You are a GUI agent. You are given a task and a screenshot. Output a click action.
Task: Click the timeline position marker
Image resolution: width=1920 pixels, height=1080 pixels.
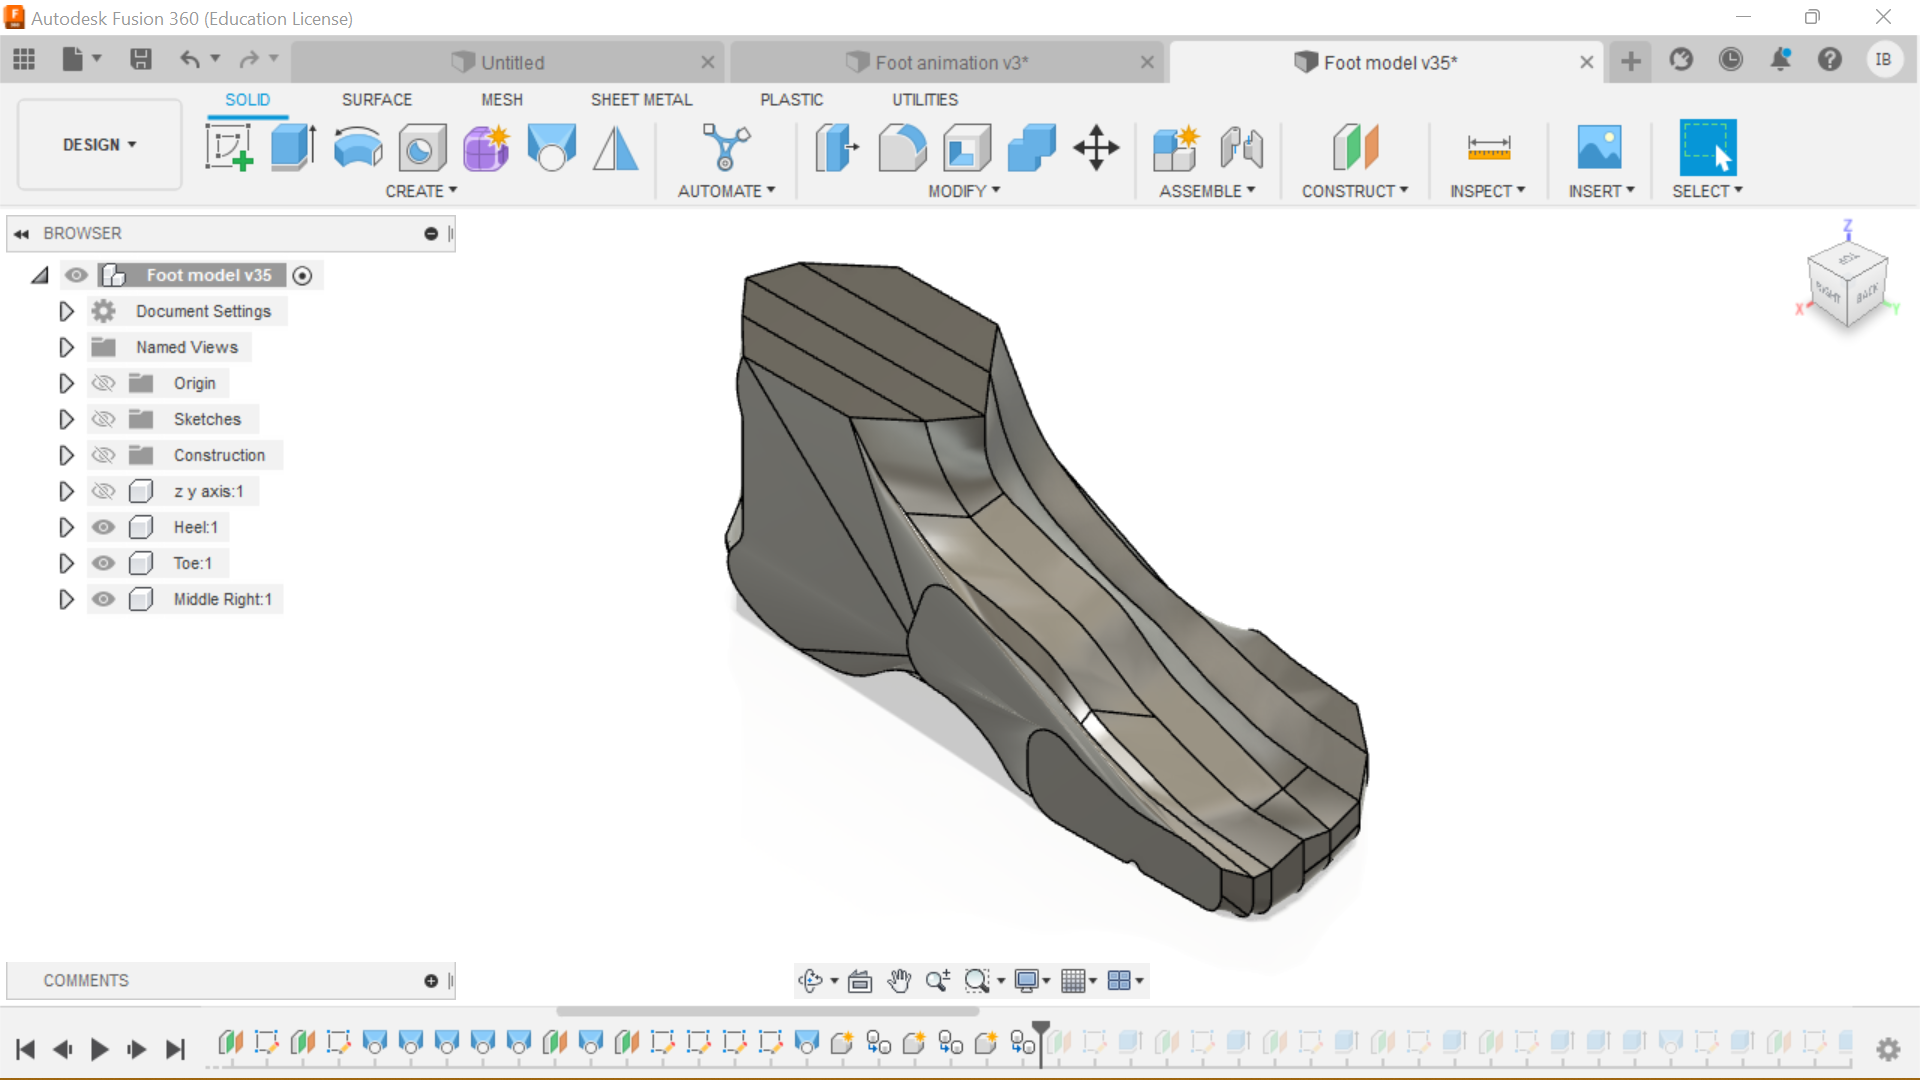(1041, 1030)
